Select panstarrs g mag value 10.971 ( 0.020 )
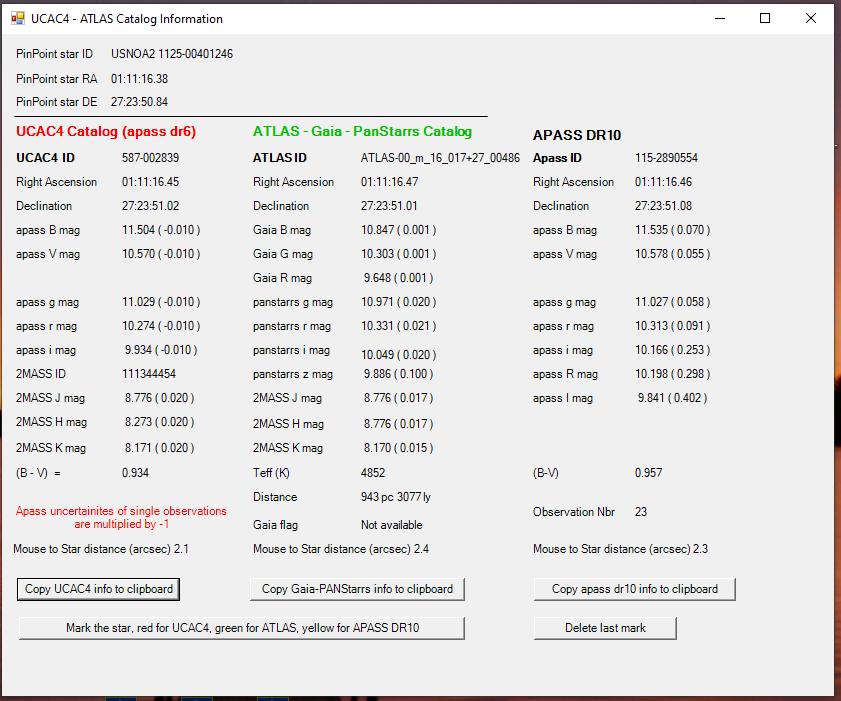Image resolution: width=841 pixels, height=701 pixels. [399, 302]
